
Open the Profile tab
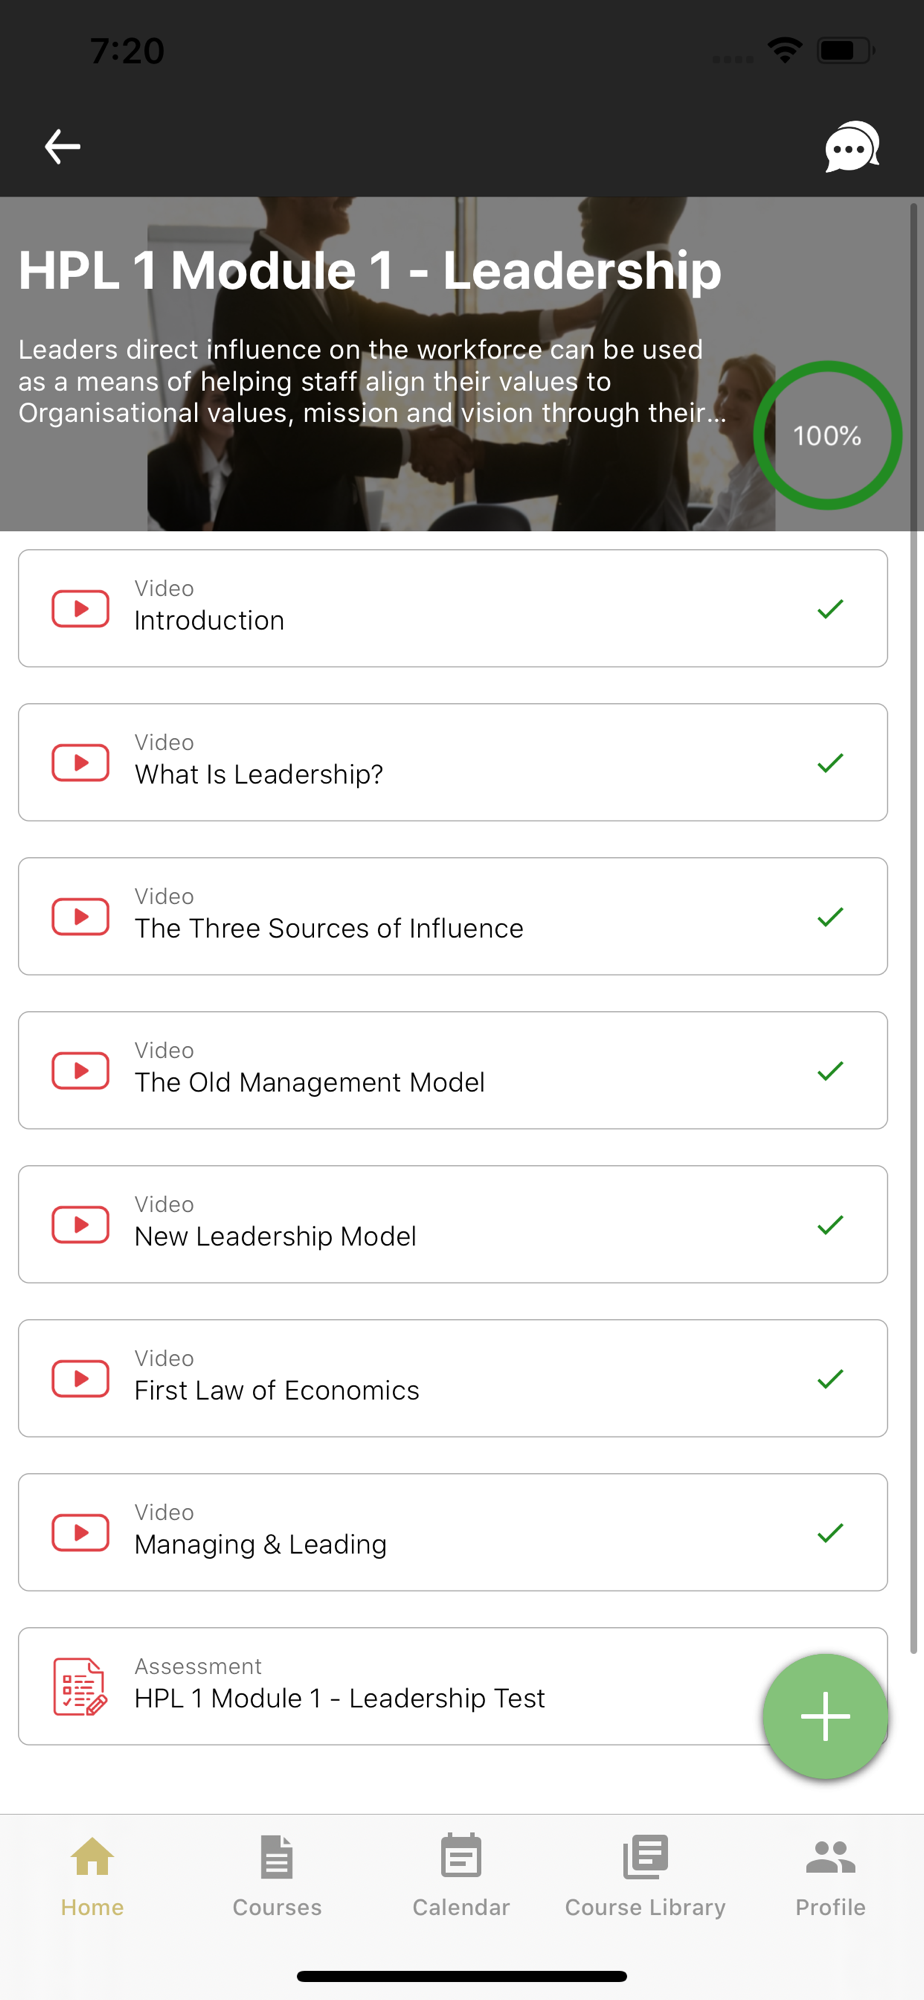coord(830,1876)
